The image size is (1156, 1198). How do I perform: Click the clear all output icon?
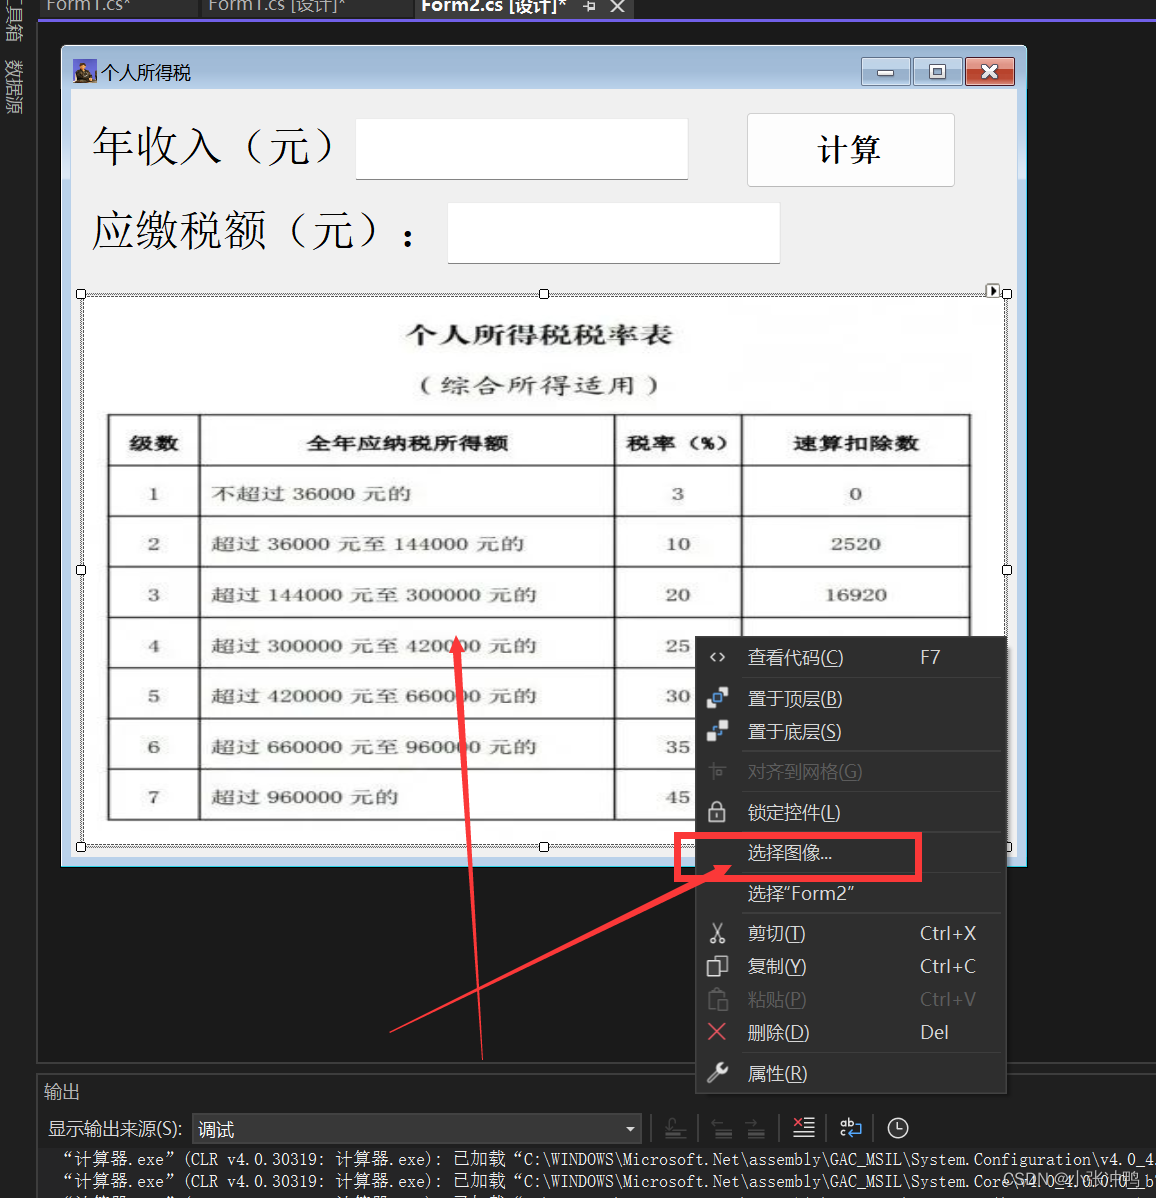(804, 1128)
